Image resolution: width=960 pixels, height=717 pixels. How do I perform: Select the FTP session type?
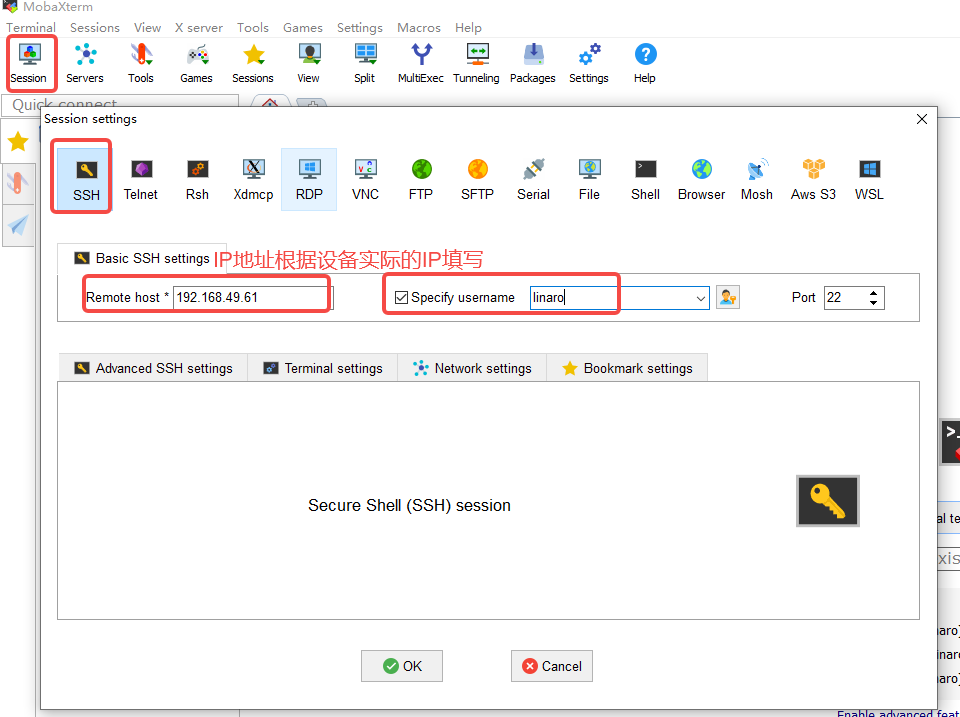[421, 179]
